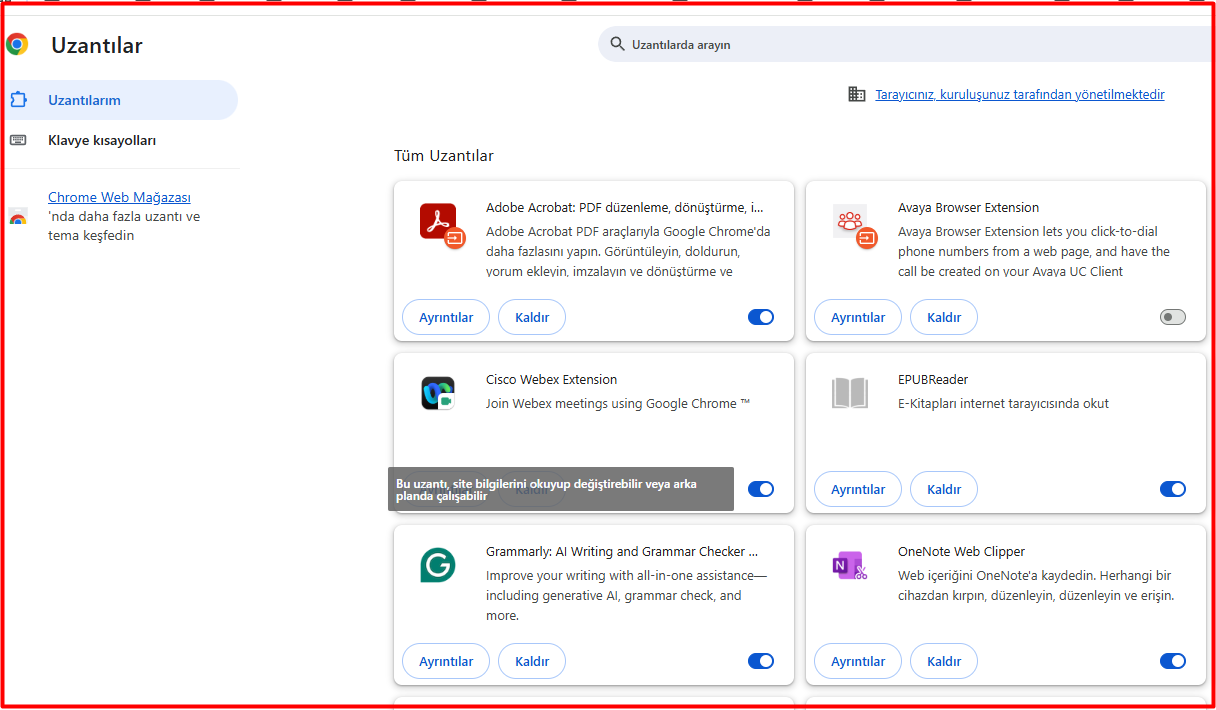Open Ayrıntılar for Avaya Browser Extension
This screenshot has width=1216, height=710.
click(858, 317)
